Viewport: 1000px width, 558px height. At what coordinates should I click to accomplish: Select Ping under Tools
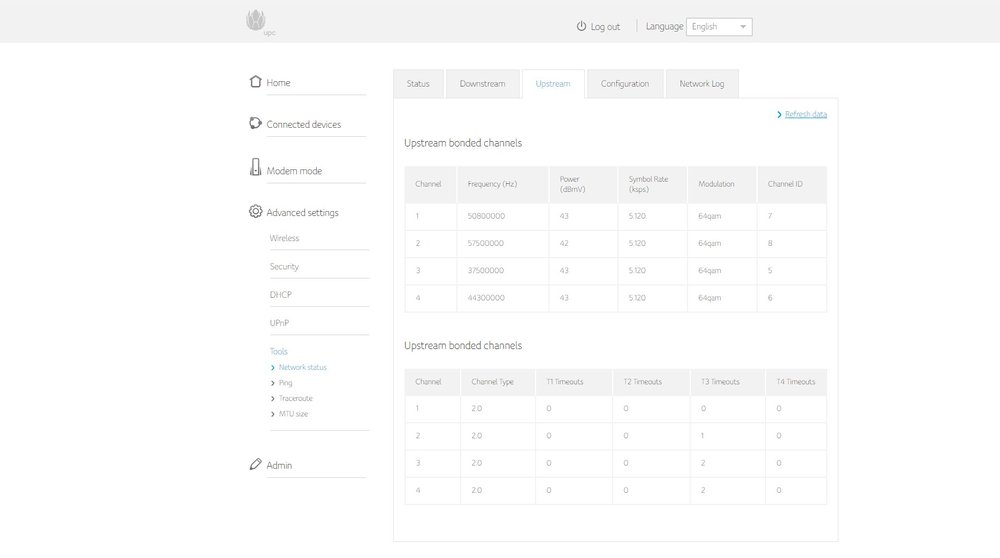[x=285, y=383]
